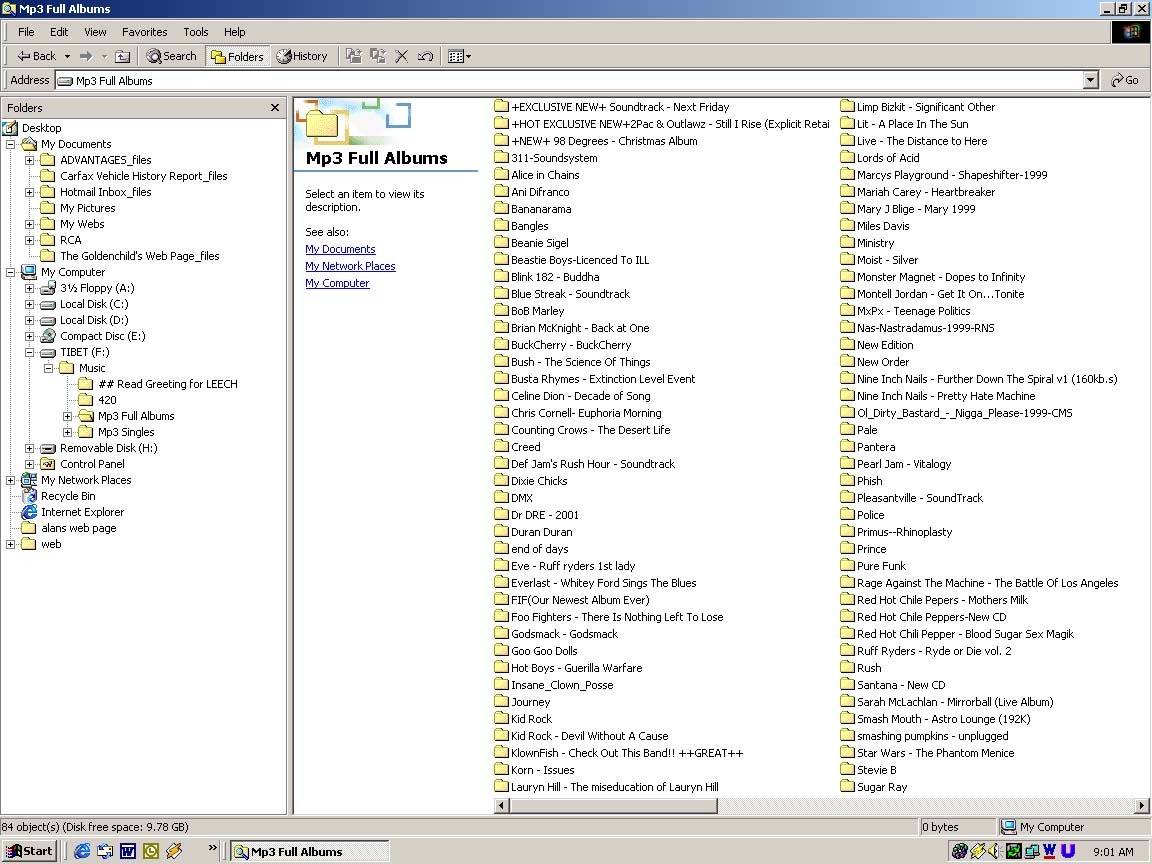
Task: Follow the My Documents link under See also
Action: (340, 249)
